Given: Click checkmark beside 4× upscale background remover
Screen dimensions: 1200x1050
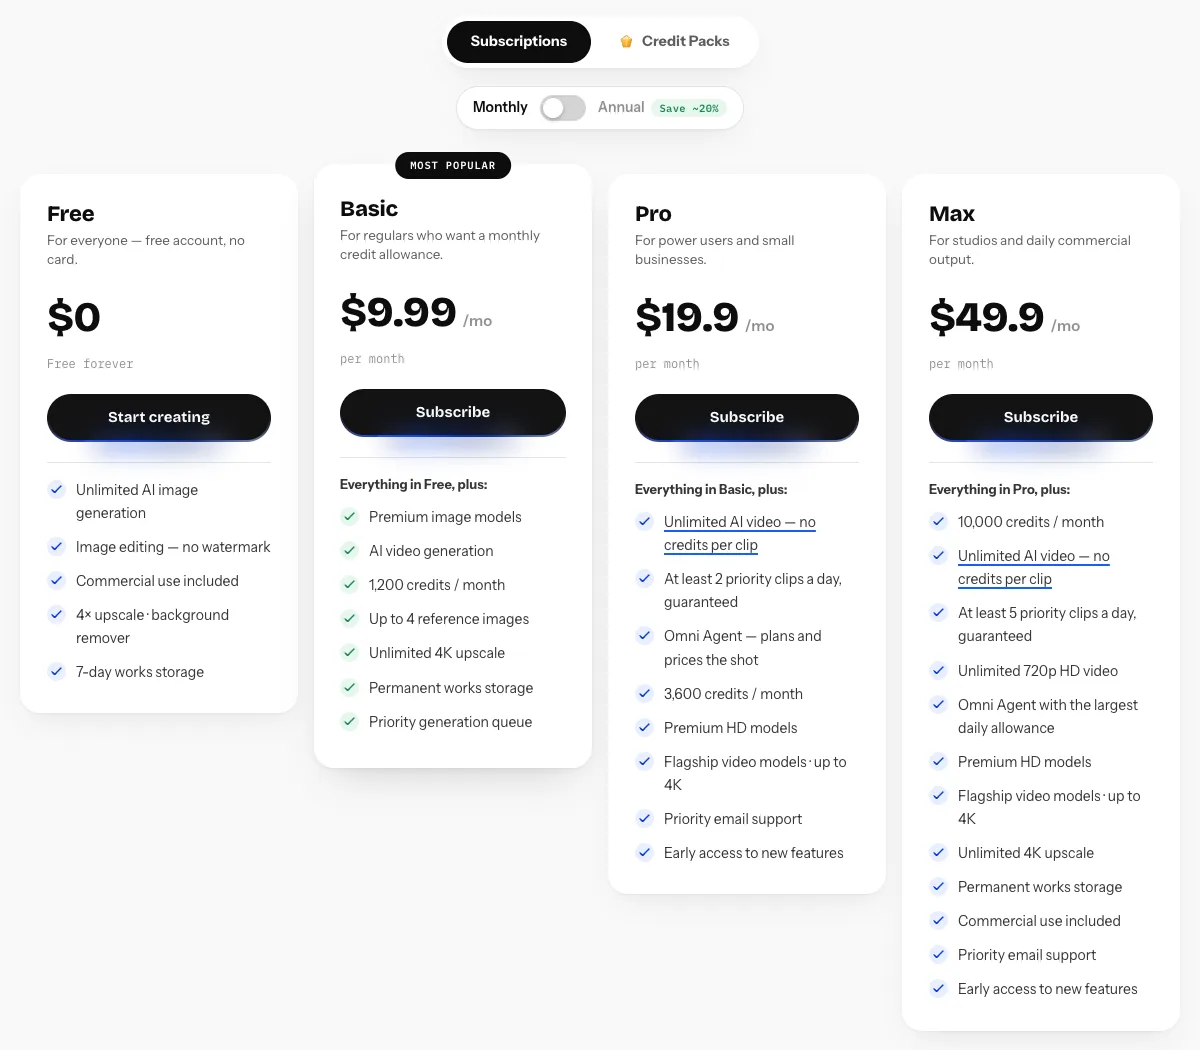Looking at the screenshot, I should pyautogui.click(x=57, y=615).
